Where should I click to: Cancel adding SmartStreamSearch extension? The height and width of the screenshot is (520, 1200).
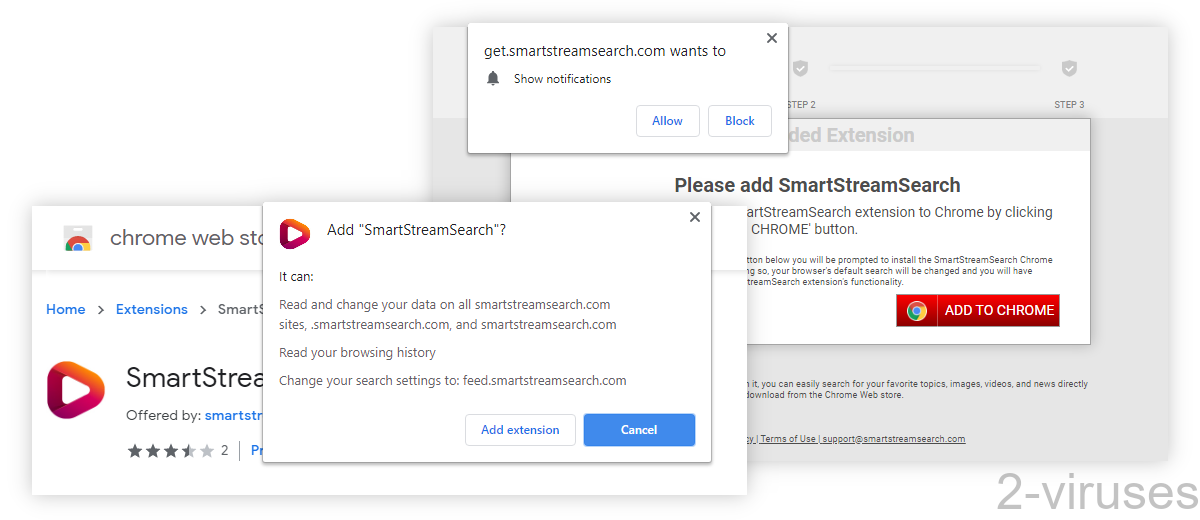point(639,430)
